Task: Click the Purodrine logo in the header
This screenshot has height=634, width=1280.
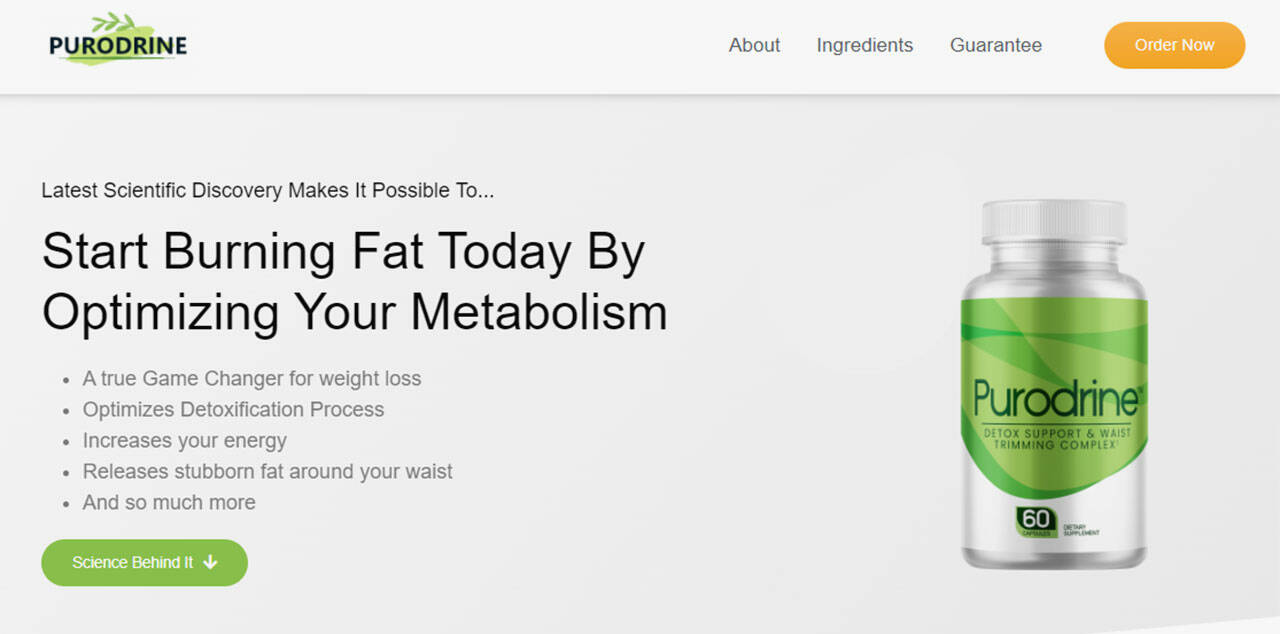Action: (x=118, y=46)
